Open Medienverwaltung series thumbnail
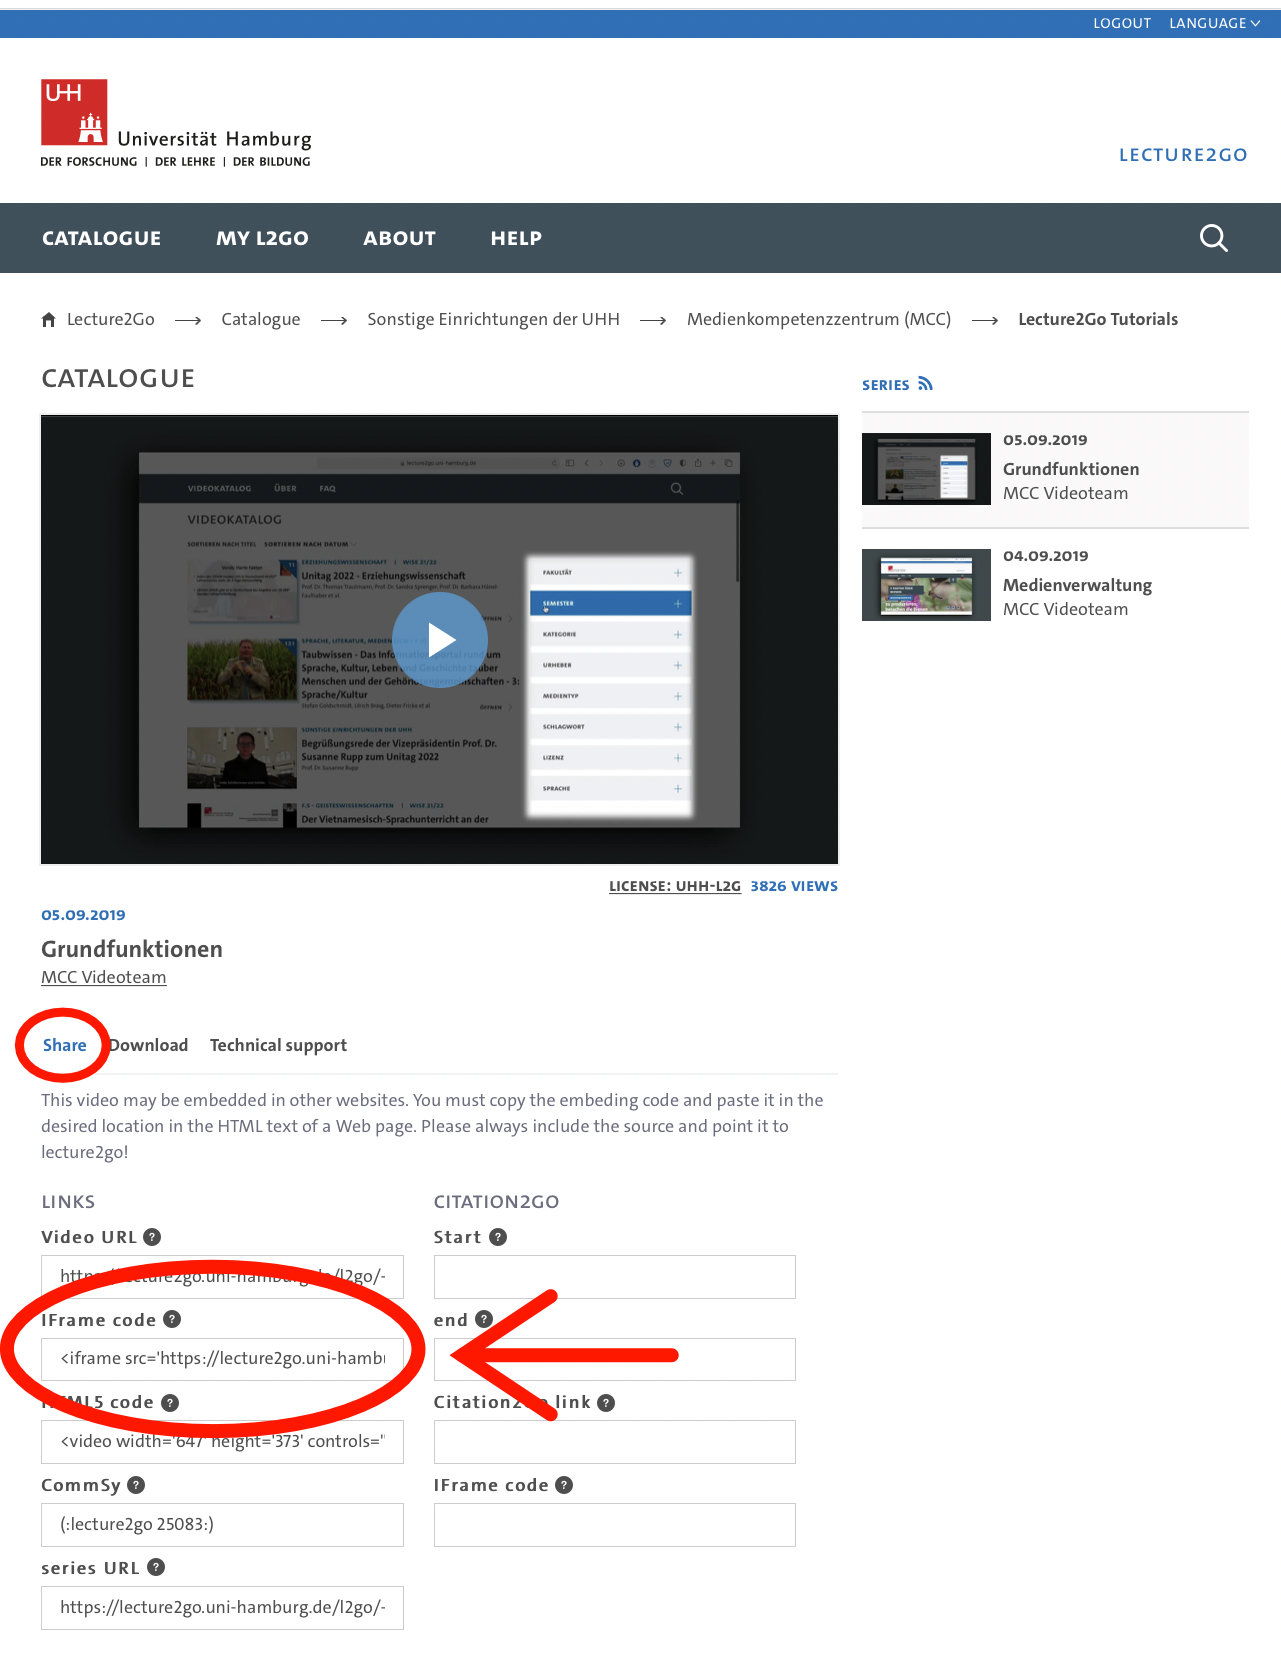1281x1673 pixels. pos(926,585)
